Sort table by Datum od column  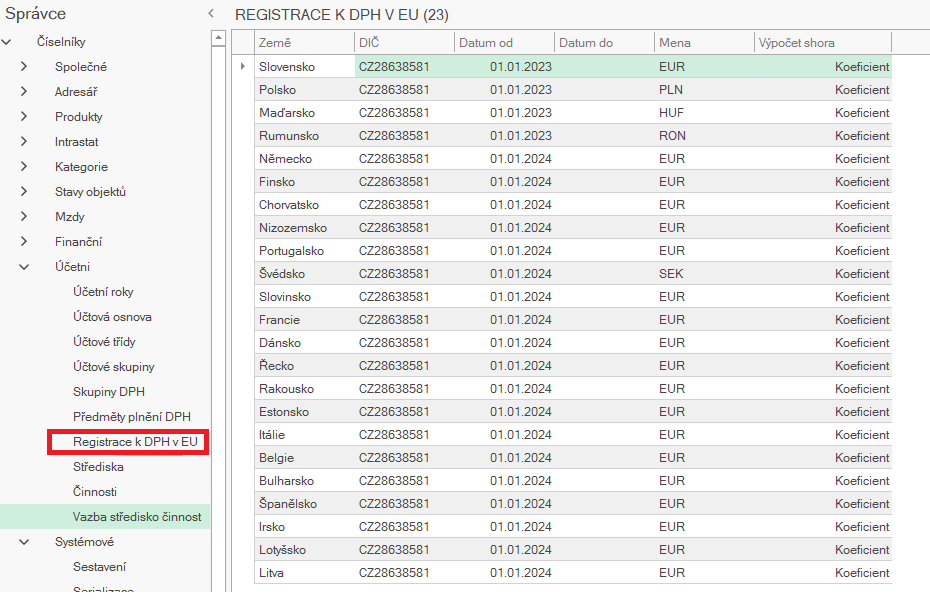point(505,43)
